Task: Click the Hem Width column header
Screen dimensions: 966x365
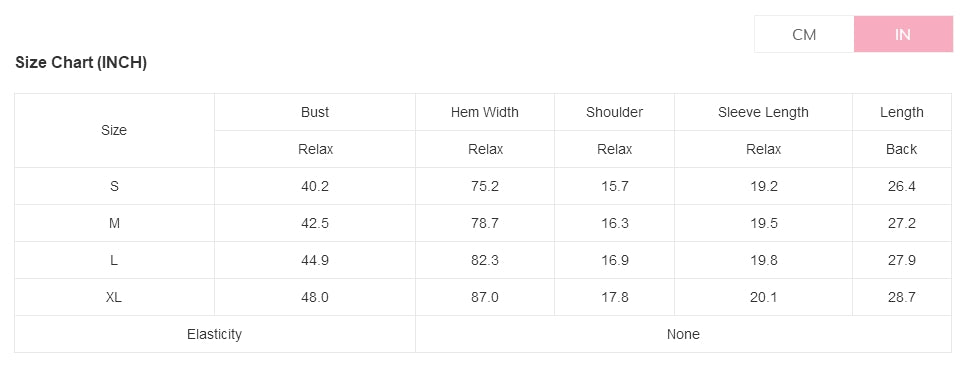Action: point(485,112)
